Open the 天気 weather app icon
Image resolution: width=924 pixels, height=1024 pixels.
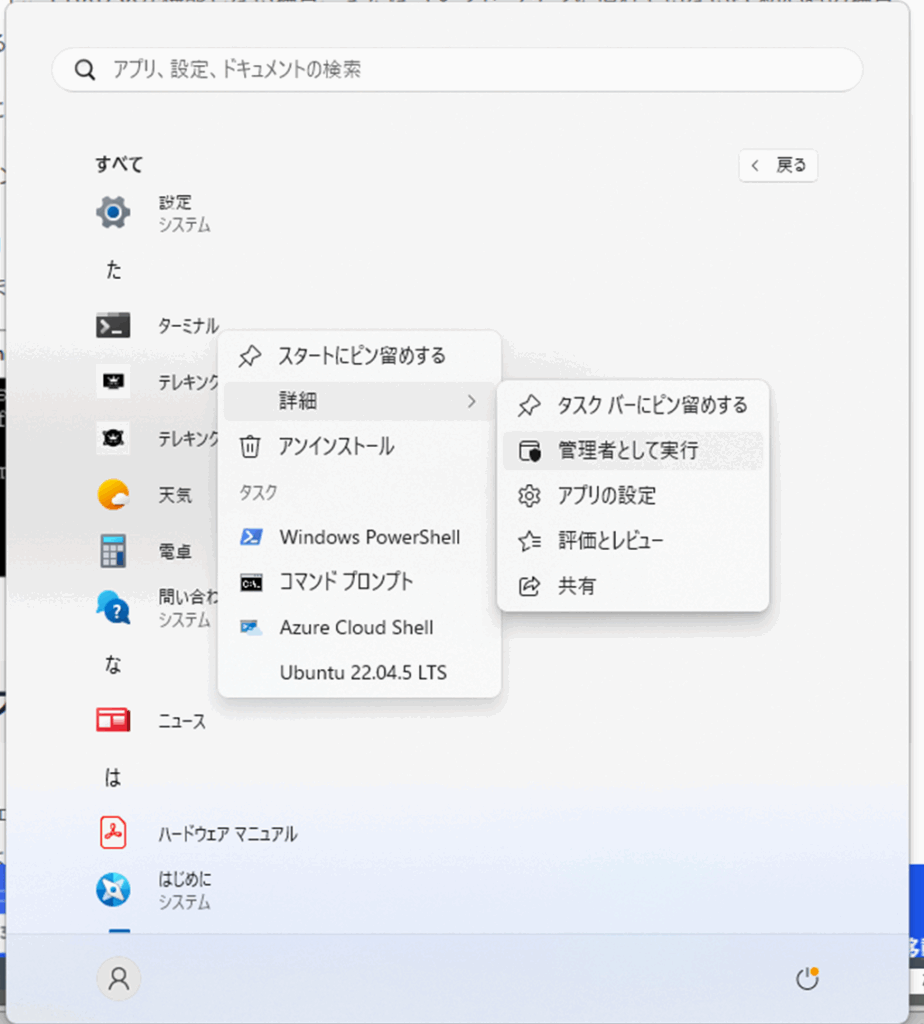click(113, 494)
